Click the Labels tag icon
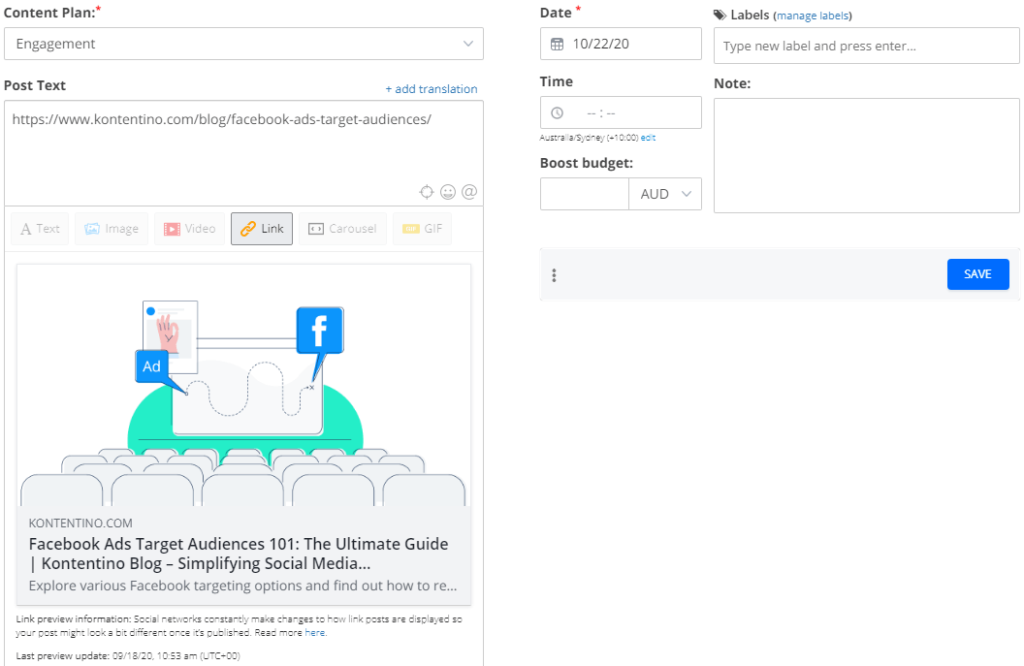Screen dimensions: 1024x666 point(720,15)
